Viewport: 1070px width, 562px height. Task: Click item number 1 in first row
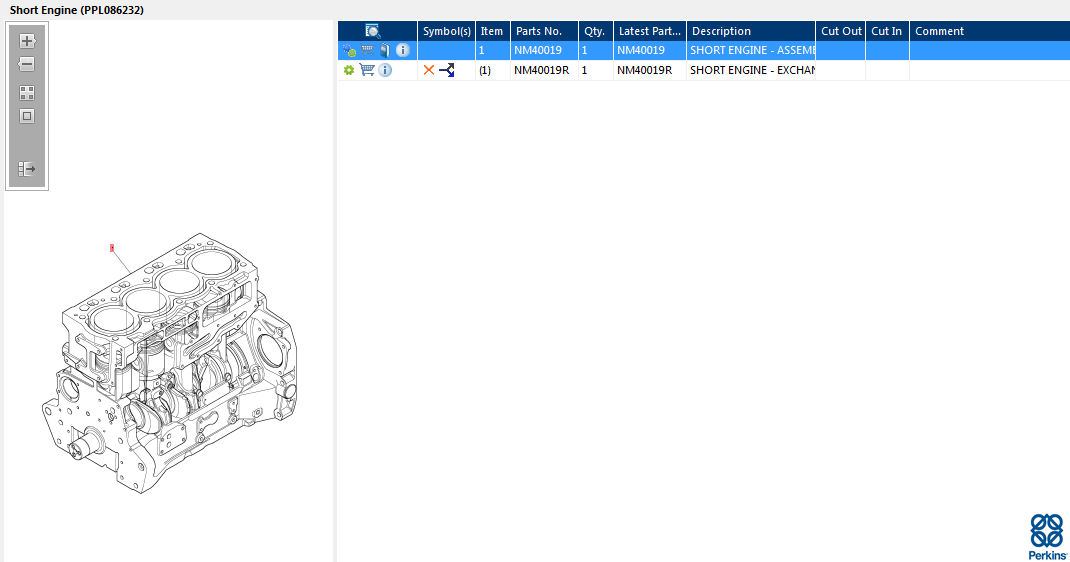pyautogui.click(x=481, y=50)
